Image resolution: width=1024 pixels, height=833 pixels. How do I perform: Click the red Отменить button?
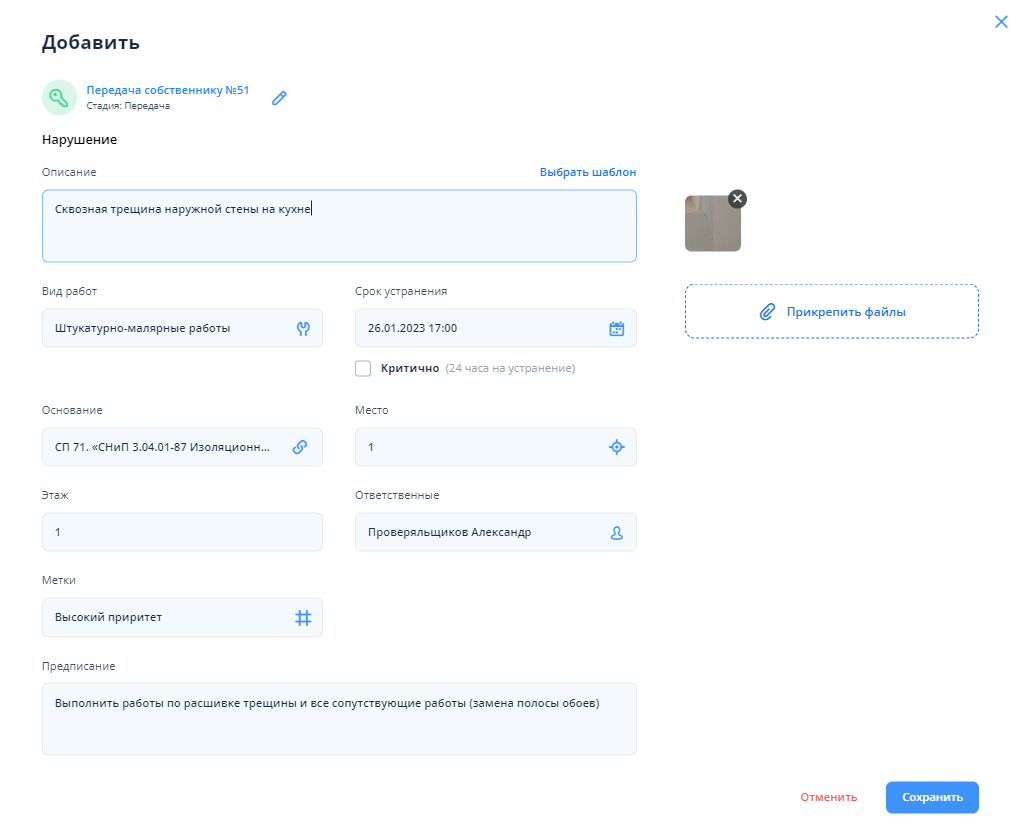(828, 797)
